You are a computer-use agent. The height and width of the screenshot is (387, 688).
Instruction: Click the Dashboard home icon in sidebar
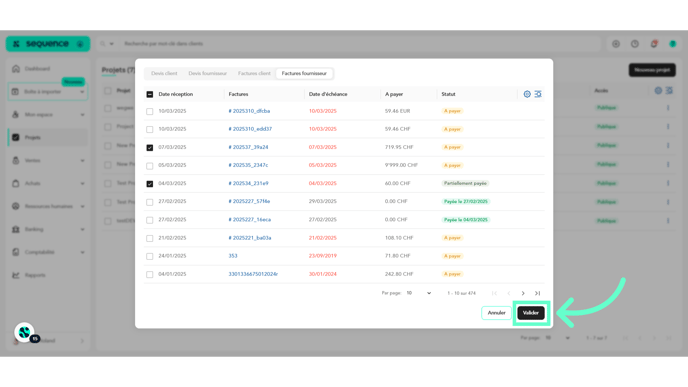point(16,68)
